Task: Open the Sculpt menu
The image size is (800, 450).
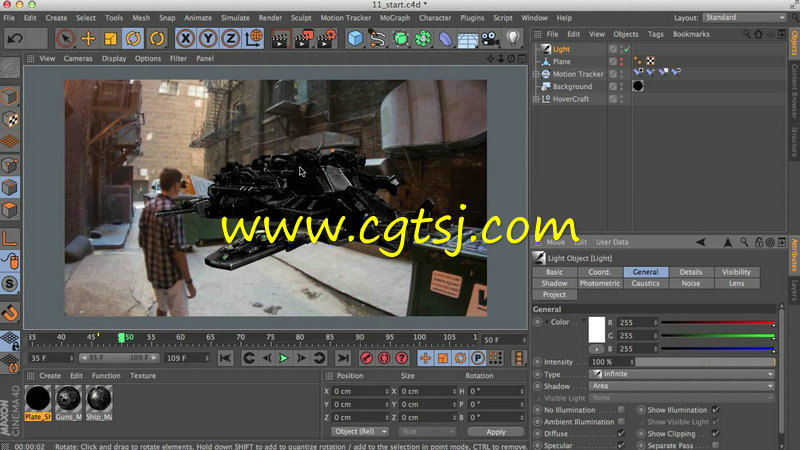Action: (x=301, y=18)
